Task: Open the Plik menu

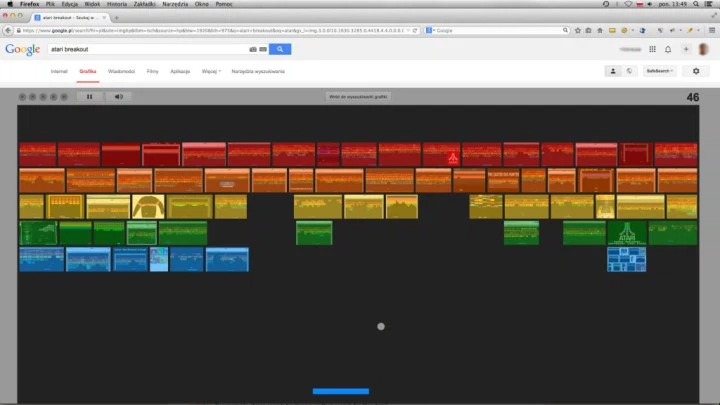Action: (x=50, y=4)
